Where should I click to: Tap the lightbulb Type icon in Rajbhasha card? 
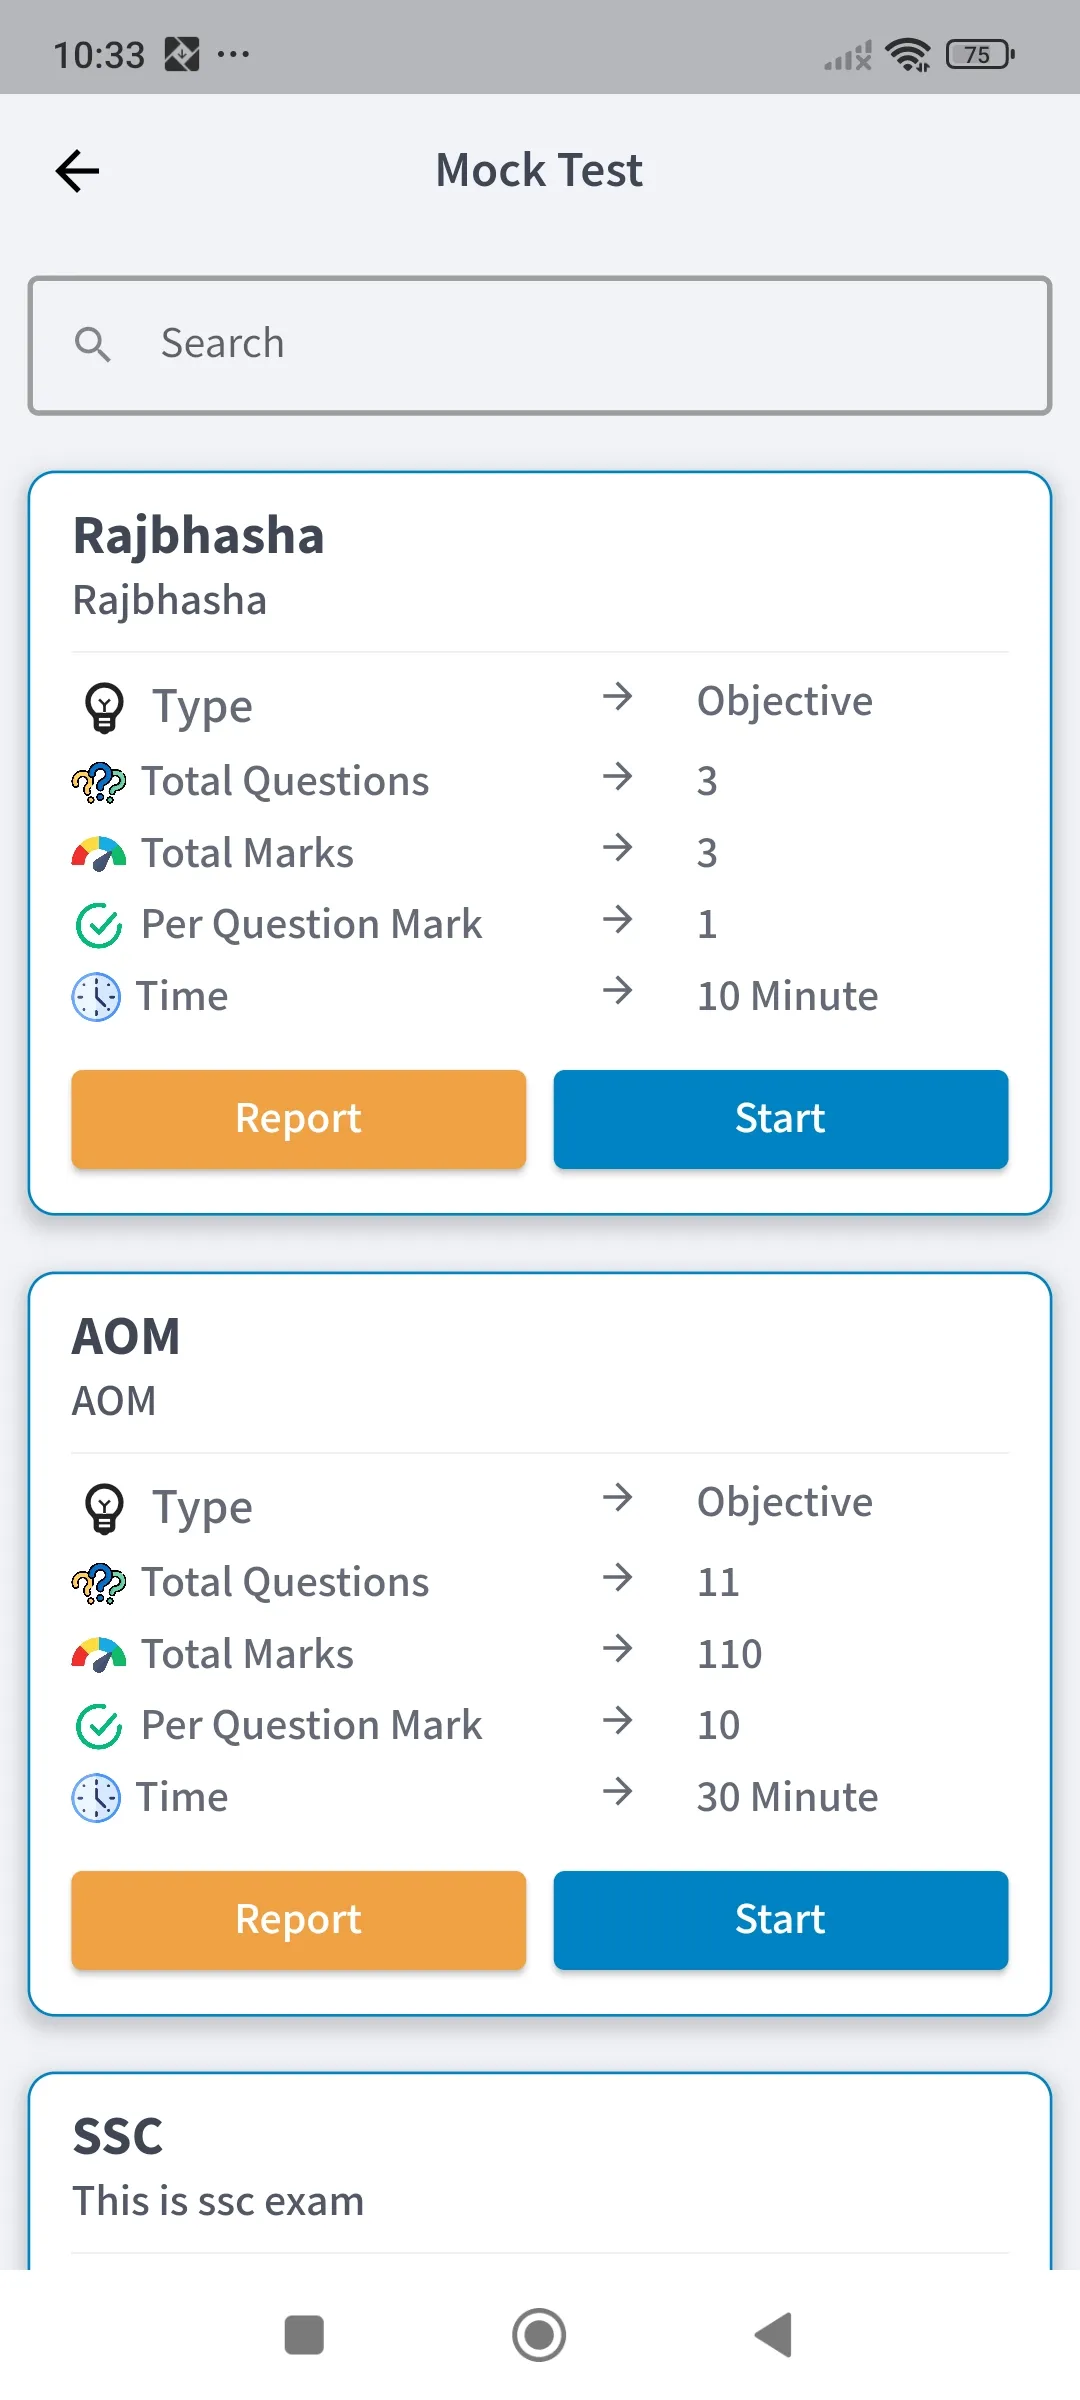[x=104, y=707]
